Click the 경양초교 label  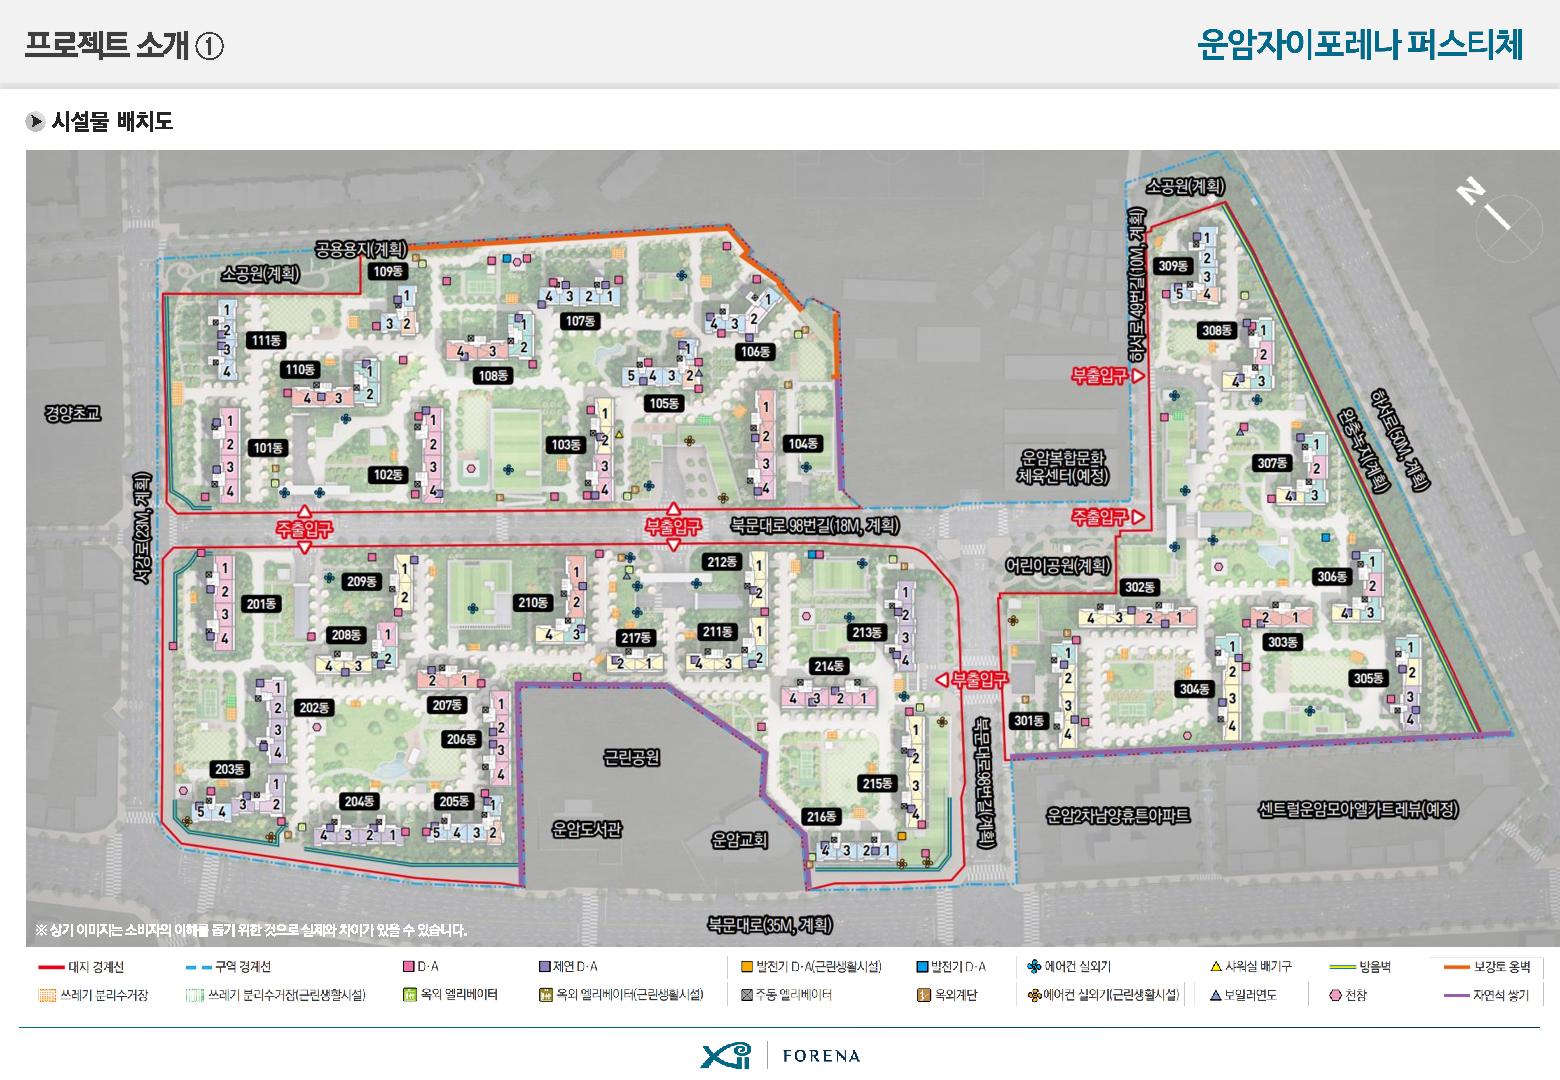[73, 413]
